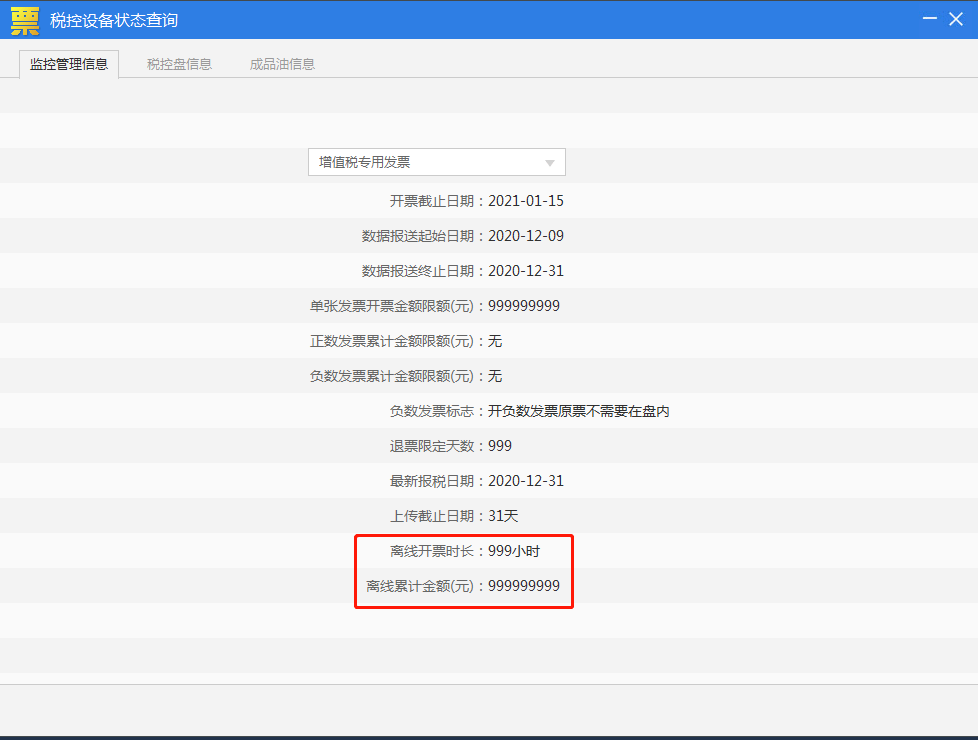Click the 数据报送起始日期 value 2020-12-09
Screen dimensions: 978x740
pyautogui.click(x=526, y=236)
